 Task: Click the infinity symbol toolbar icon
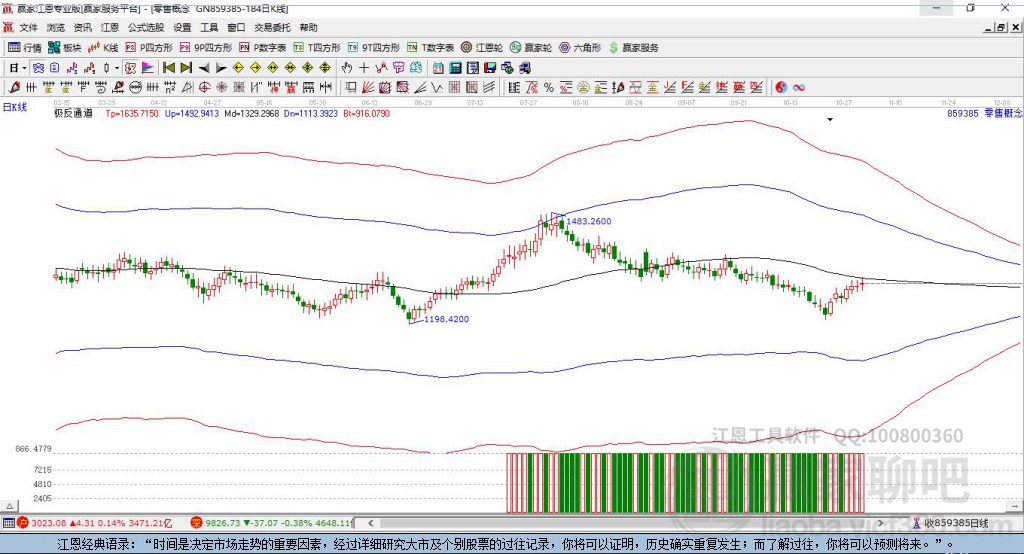coord(799,87)
